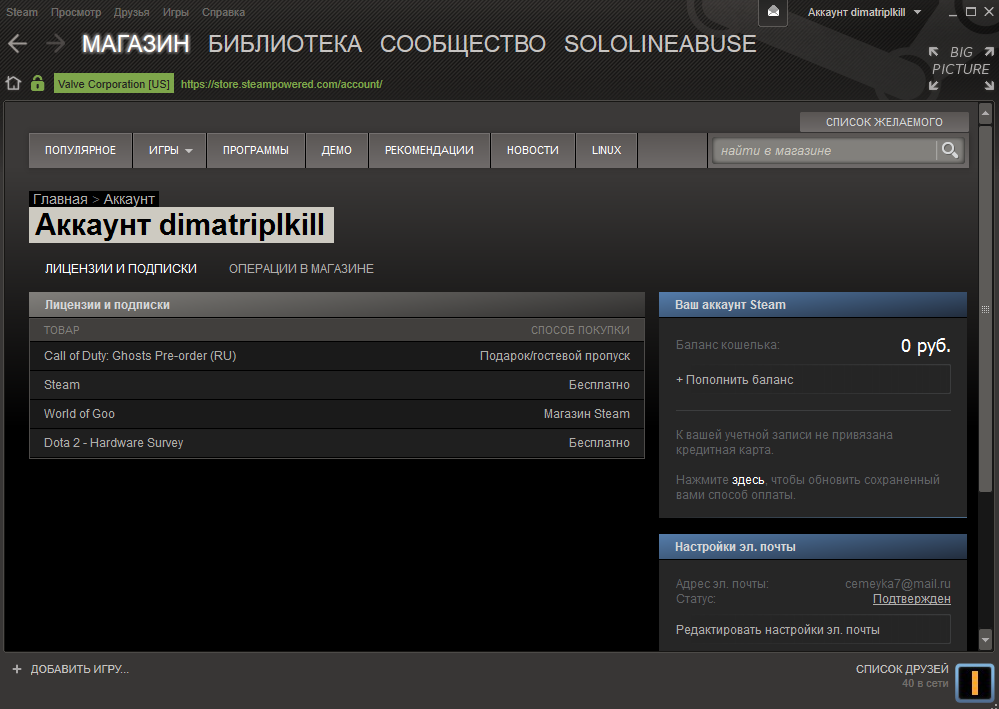The height and width of the screenshot is (709, 999).
Task: Go to the МАГАЗИН section
Action: click(x=136, y=44)
